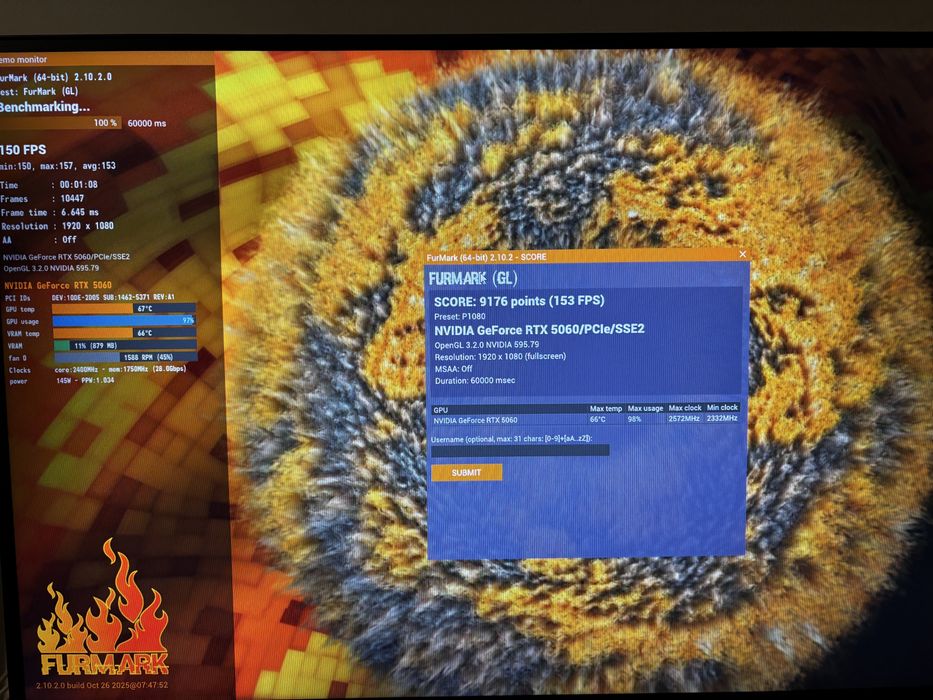Click the GPU temp 67°C bar
933x700 pixels.
pos(124,309)
